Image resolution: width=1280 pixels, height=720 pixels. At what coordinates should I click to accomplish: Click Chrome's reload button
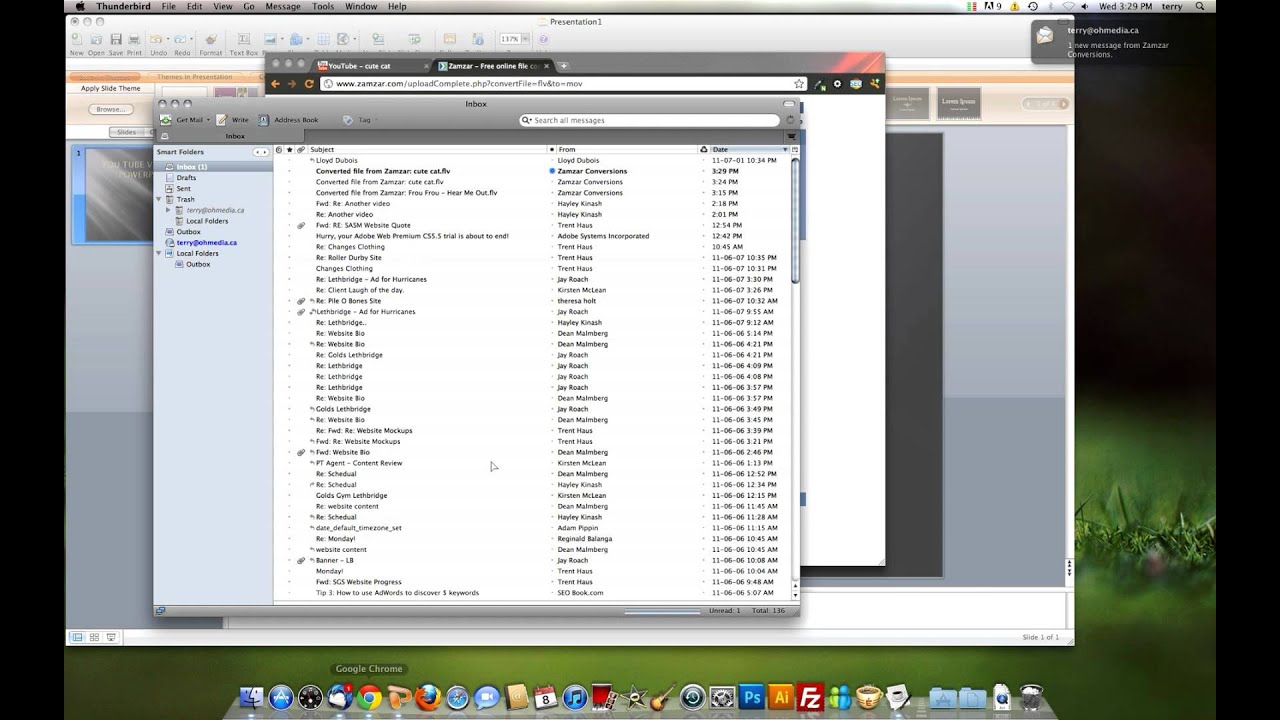coord(309,84)
